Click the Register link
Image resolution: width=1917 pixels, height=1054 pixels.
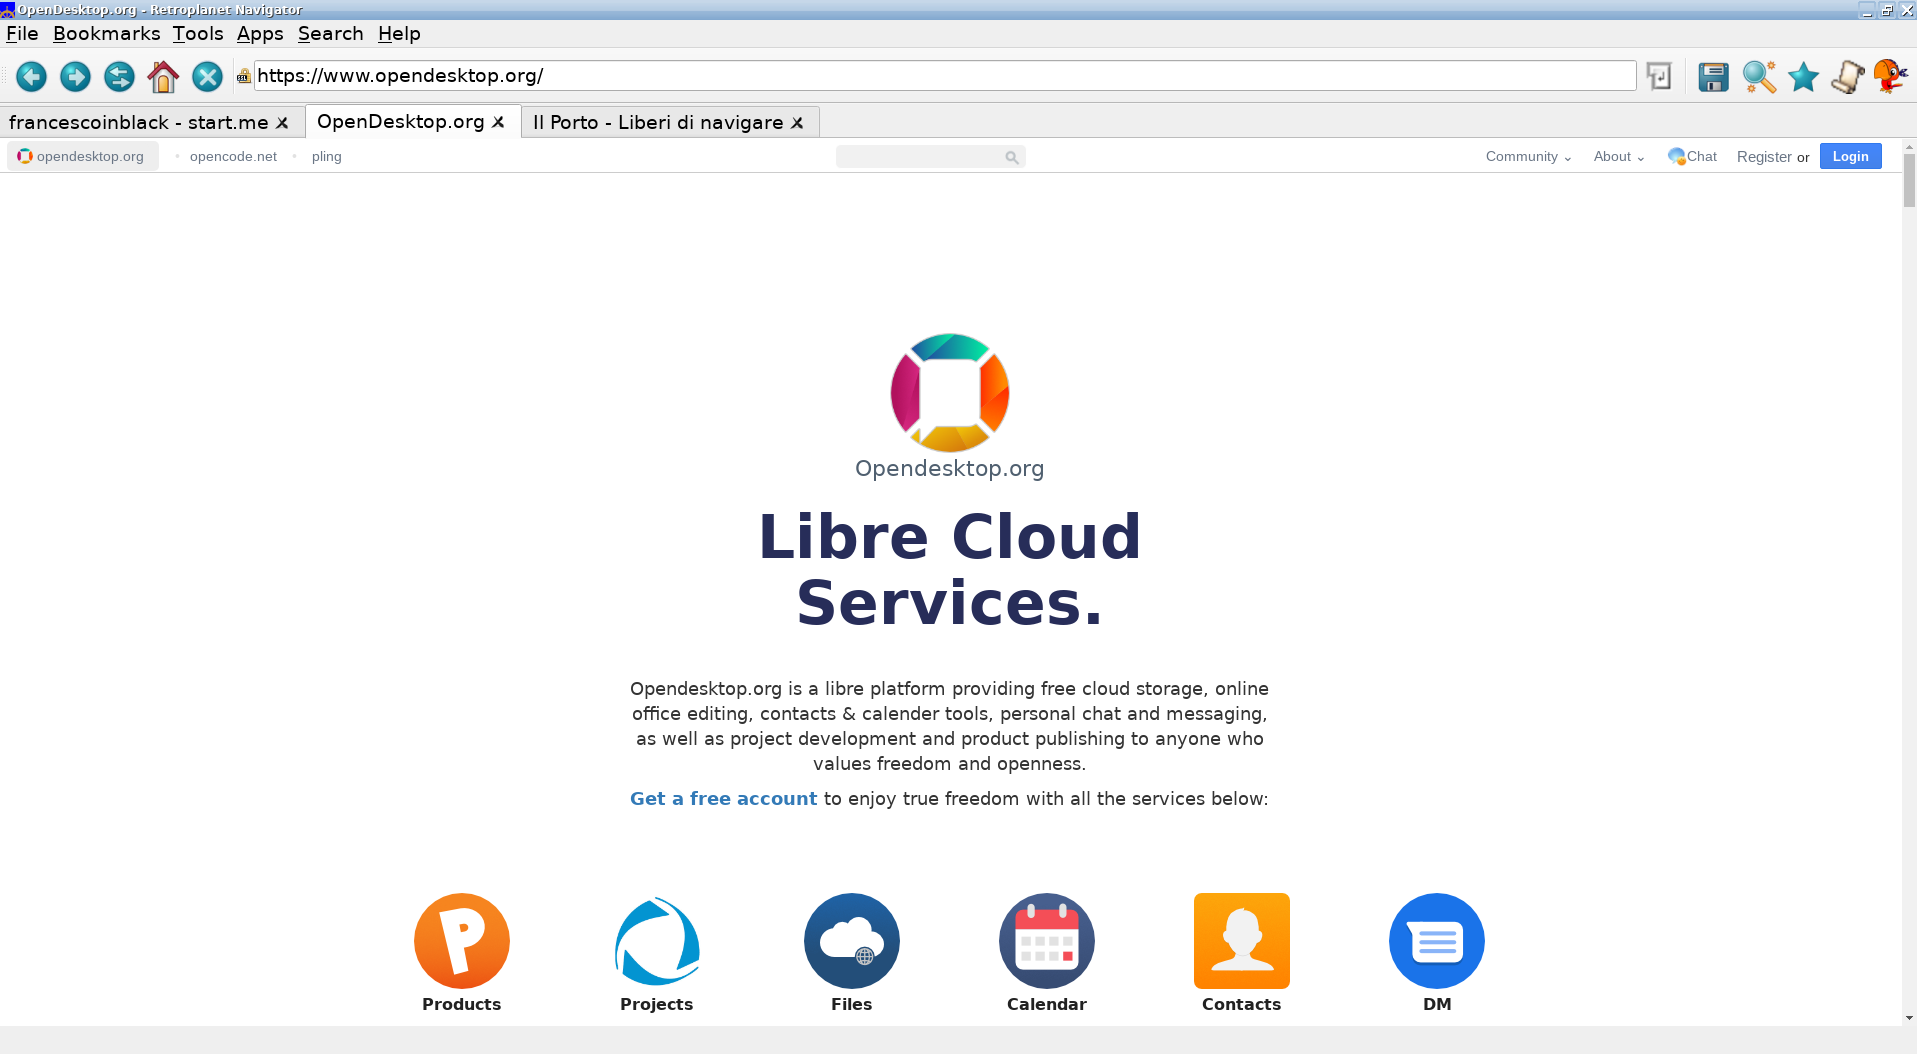(1764, 157)
